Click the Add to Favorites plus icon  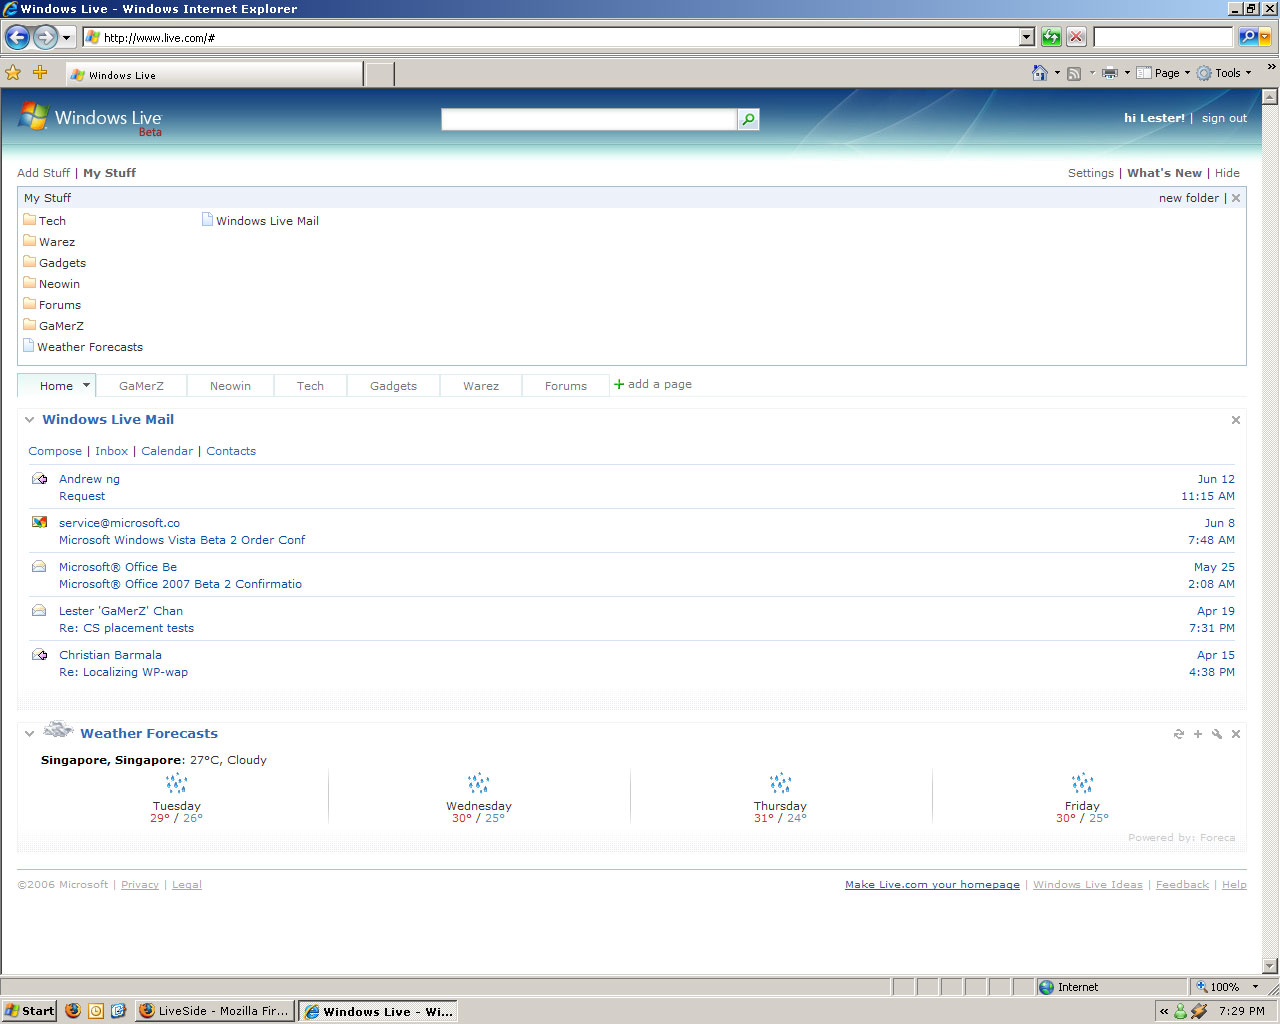click(40, 72)
